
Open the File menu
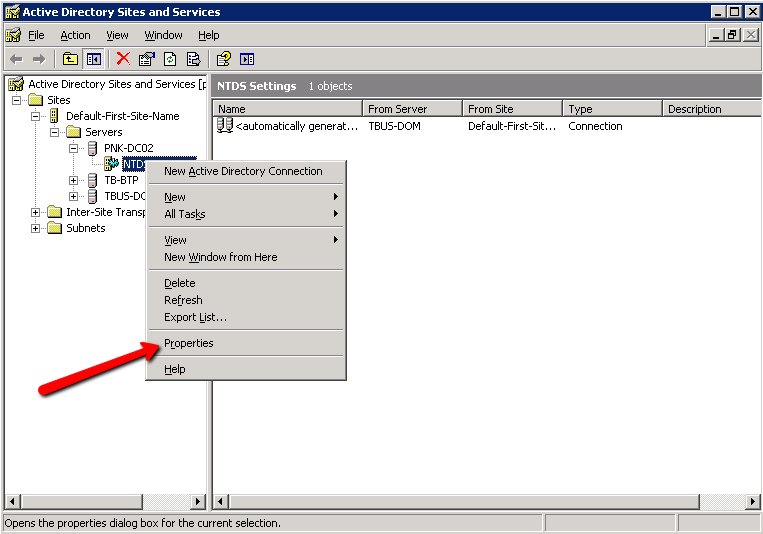(36, 35)
